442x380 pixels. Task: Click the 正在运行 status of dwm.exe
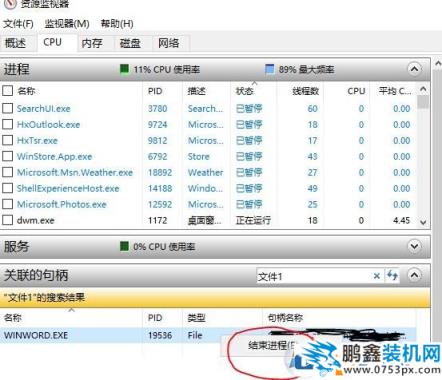pyautogui.click(x=253, y=221)
